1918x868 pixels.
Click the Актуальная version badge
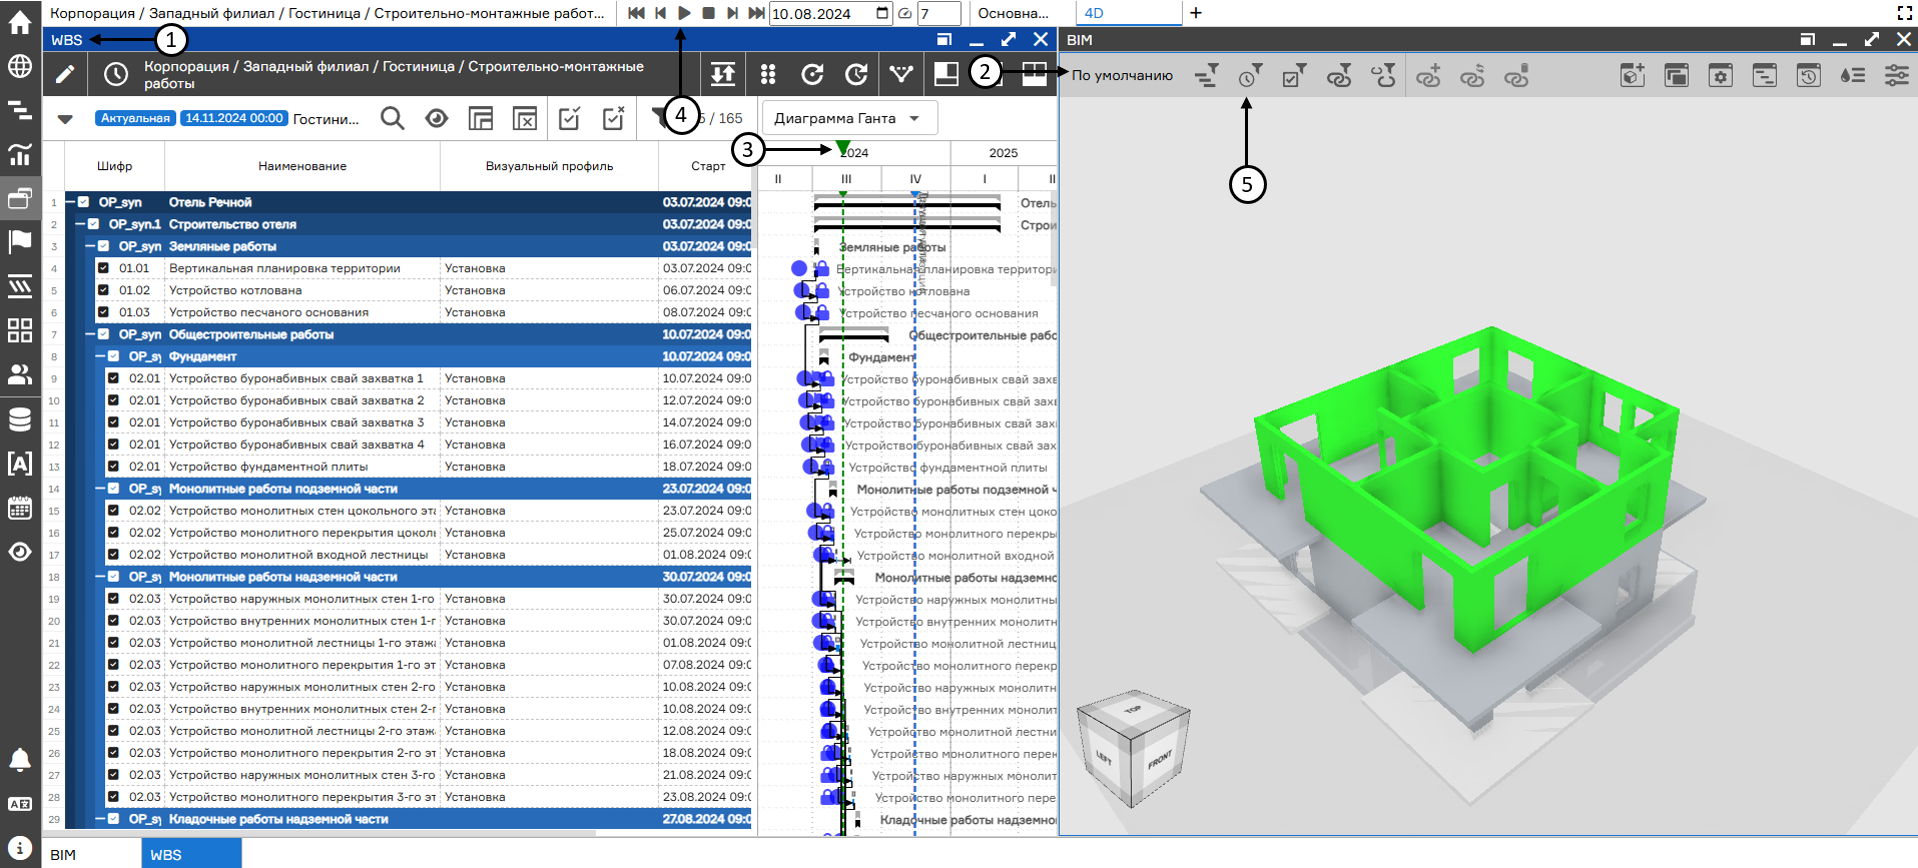click(135, 118)
